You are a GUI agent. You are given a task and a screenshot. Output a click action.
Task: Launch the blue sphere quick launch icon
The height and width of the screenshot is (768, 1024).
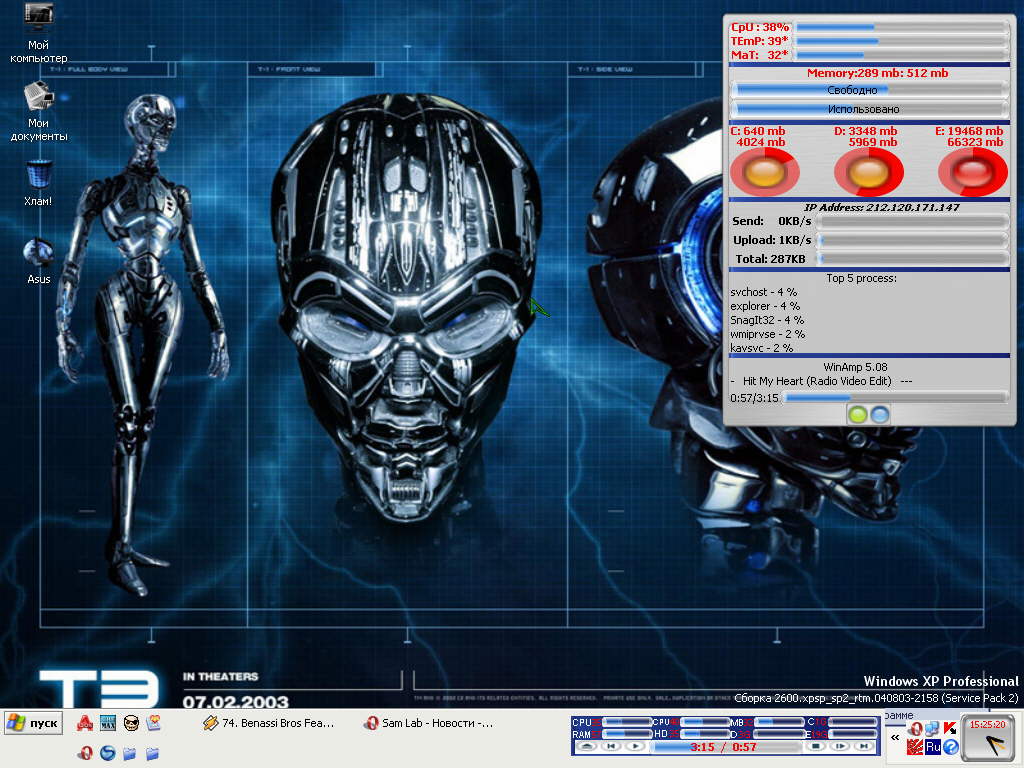pos(108,753)
